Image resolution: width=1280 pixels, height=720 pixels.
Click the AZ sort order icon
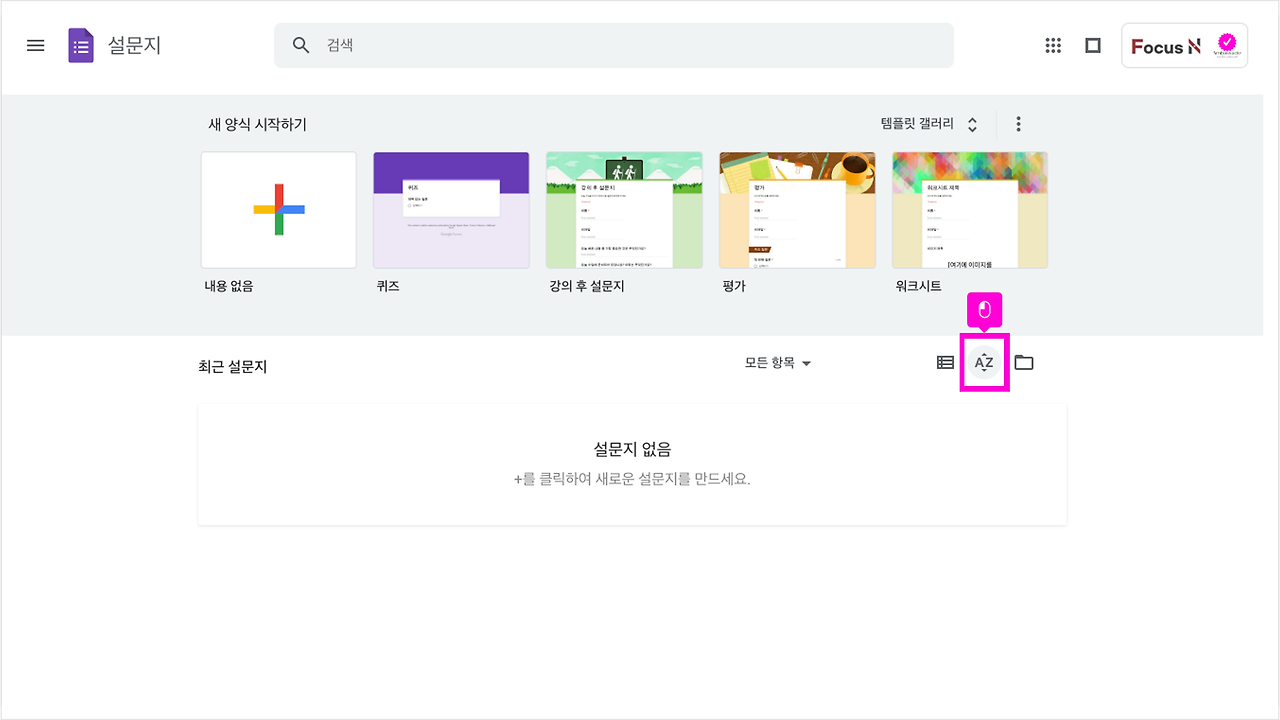(x=984, y=362)
